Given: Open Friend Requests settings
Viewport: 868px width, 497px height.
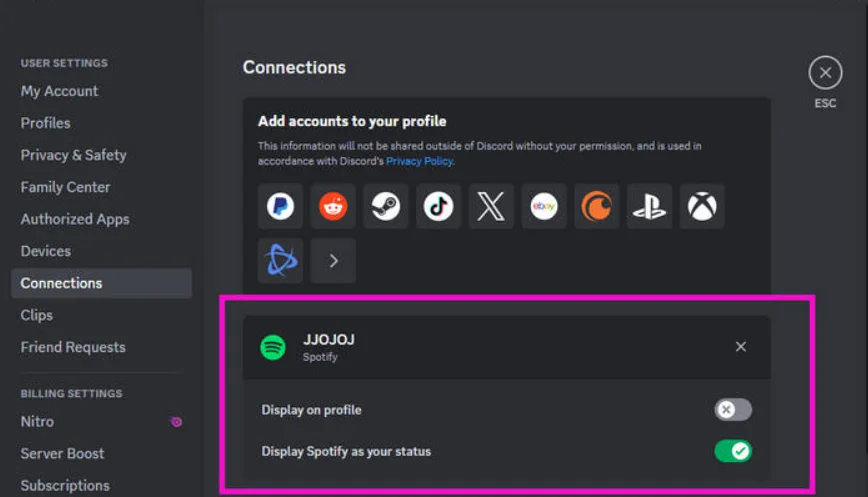Looking at the screenshot, I should [73, 347].
